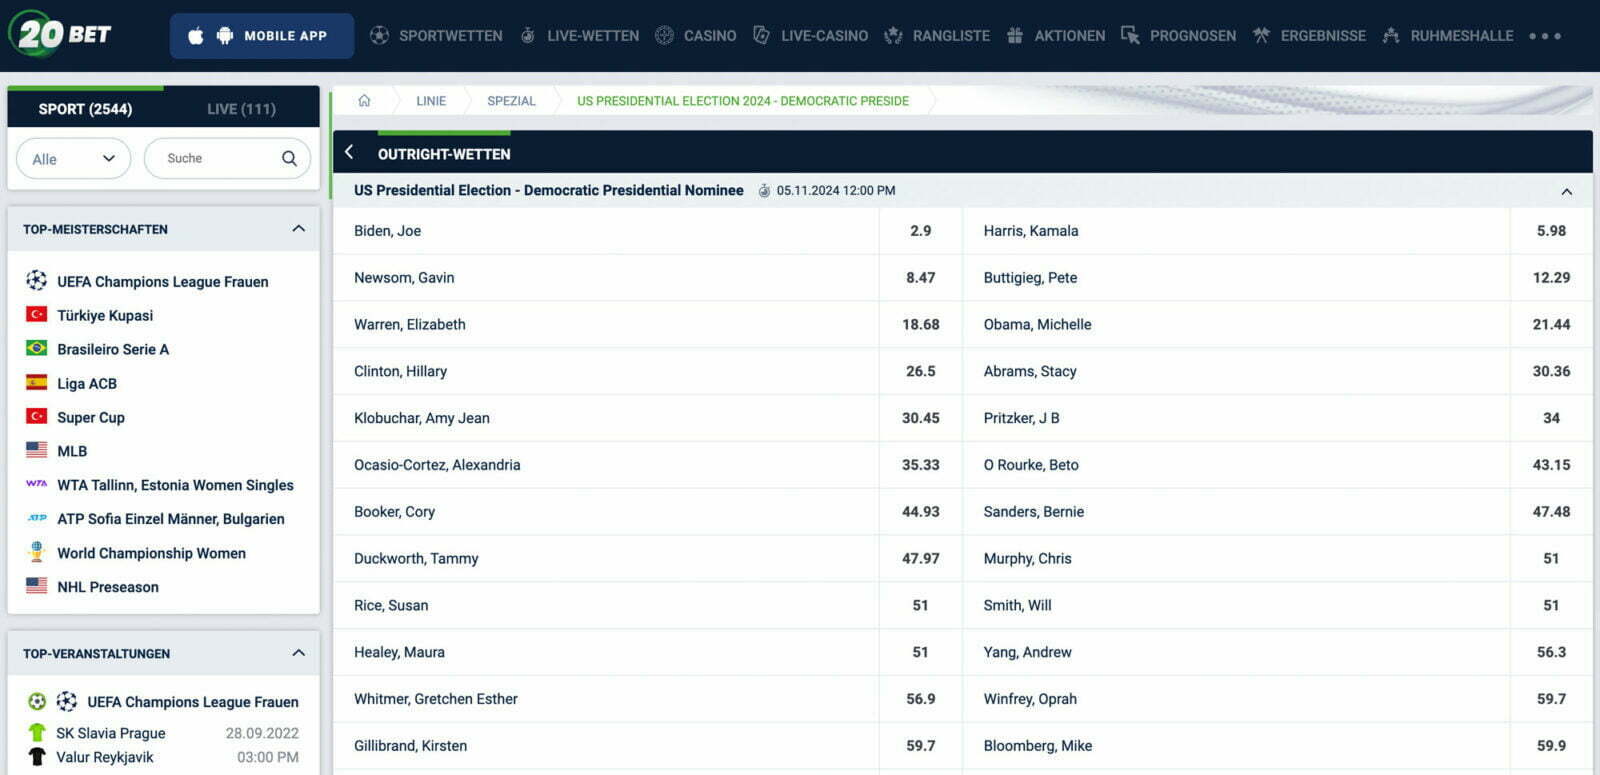Click the gift icon beside Aktionen
Image resolution: width=1600 pixels, height=775 pixels.
pos(1015,35)
